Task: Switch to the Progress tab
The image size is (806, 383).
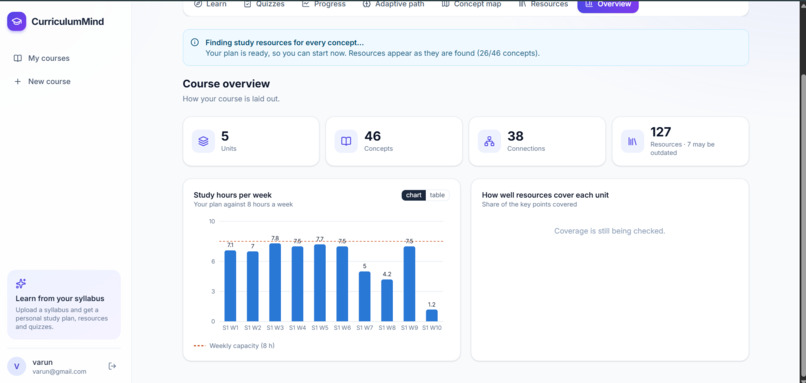Action: [x=324, y=4]
